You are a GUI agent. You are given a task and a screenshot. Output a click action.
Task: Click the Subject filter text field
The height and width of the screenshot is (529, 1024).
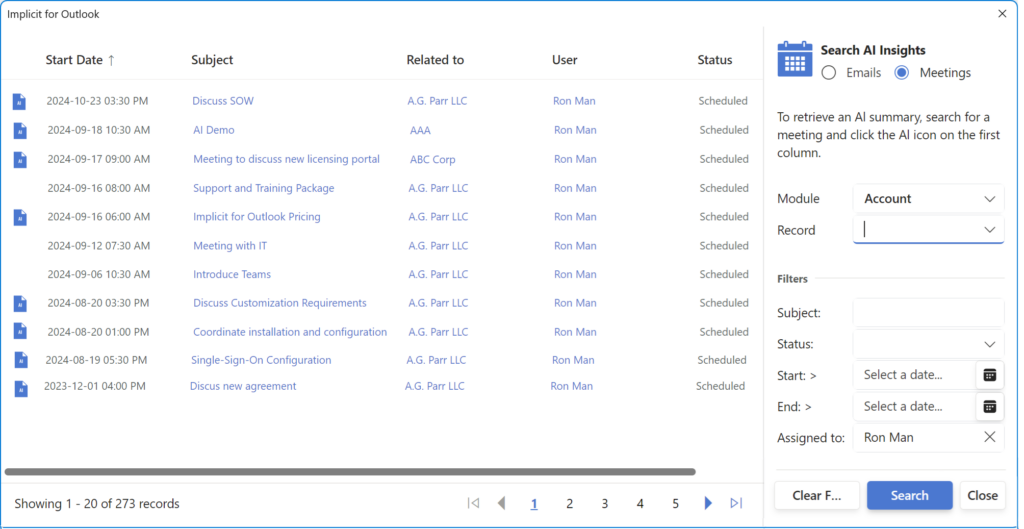(927, 313)
